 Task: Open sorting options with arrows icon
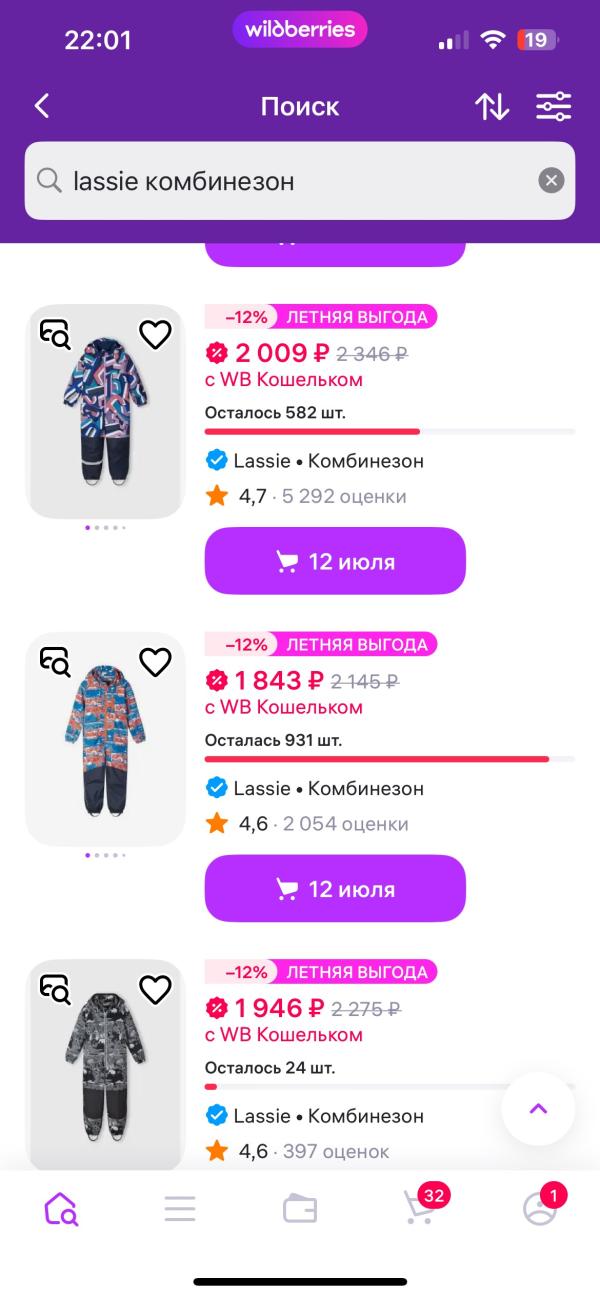coord(491,106)
